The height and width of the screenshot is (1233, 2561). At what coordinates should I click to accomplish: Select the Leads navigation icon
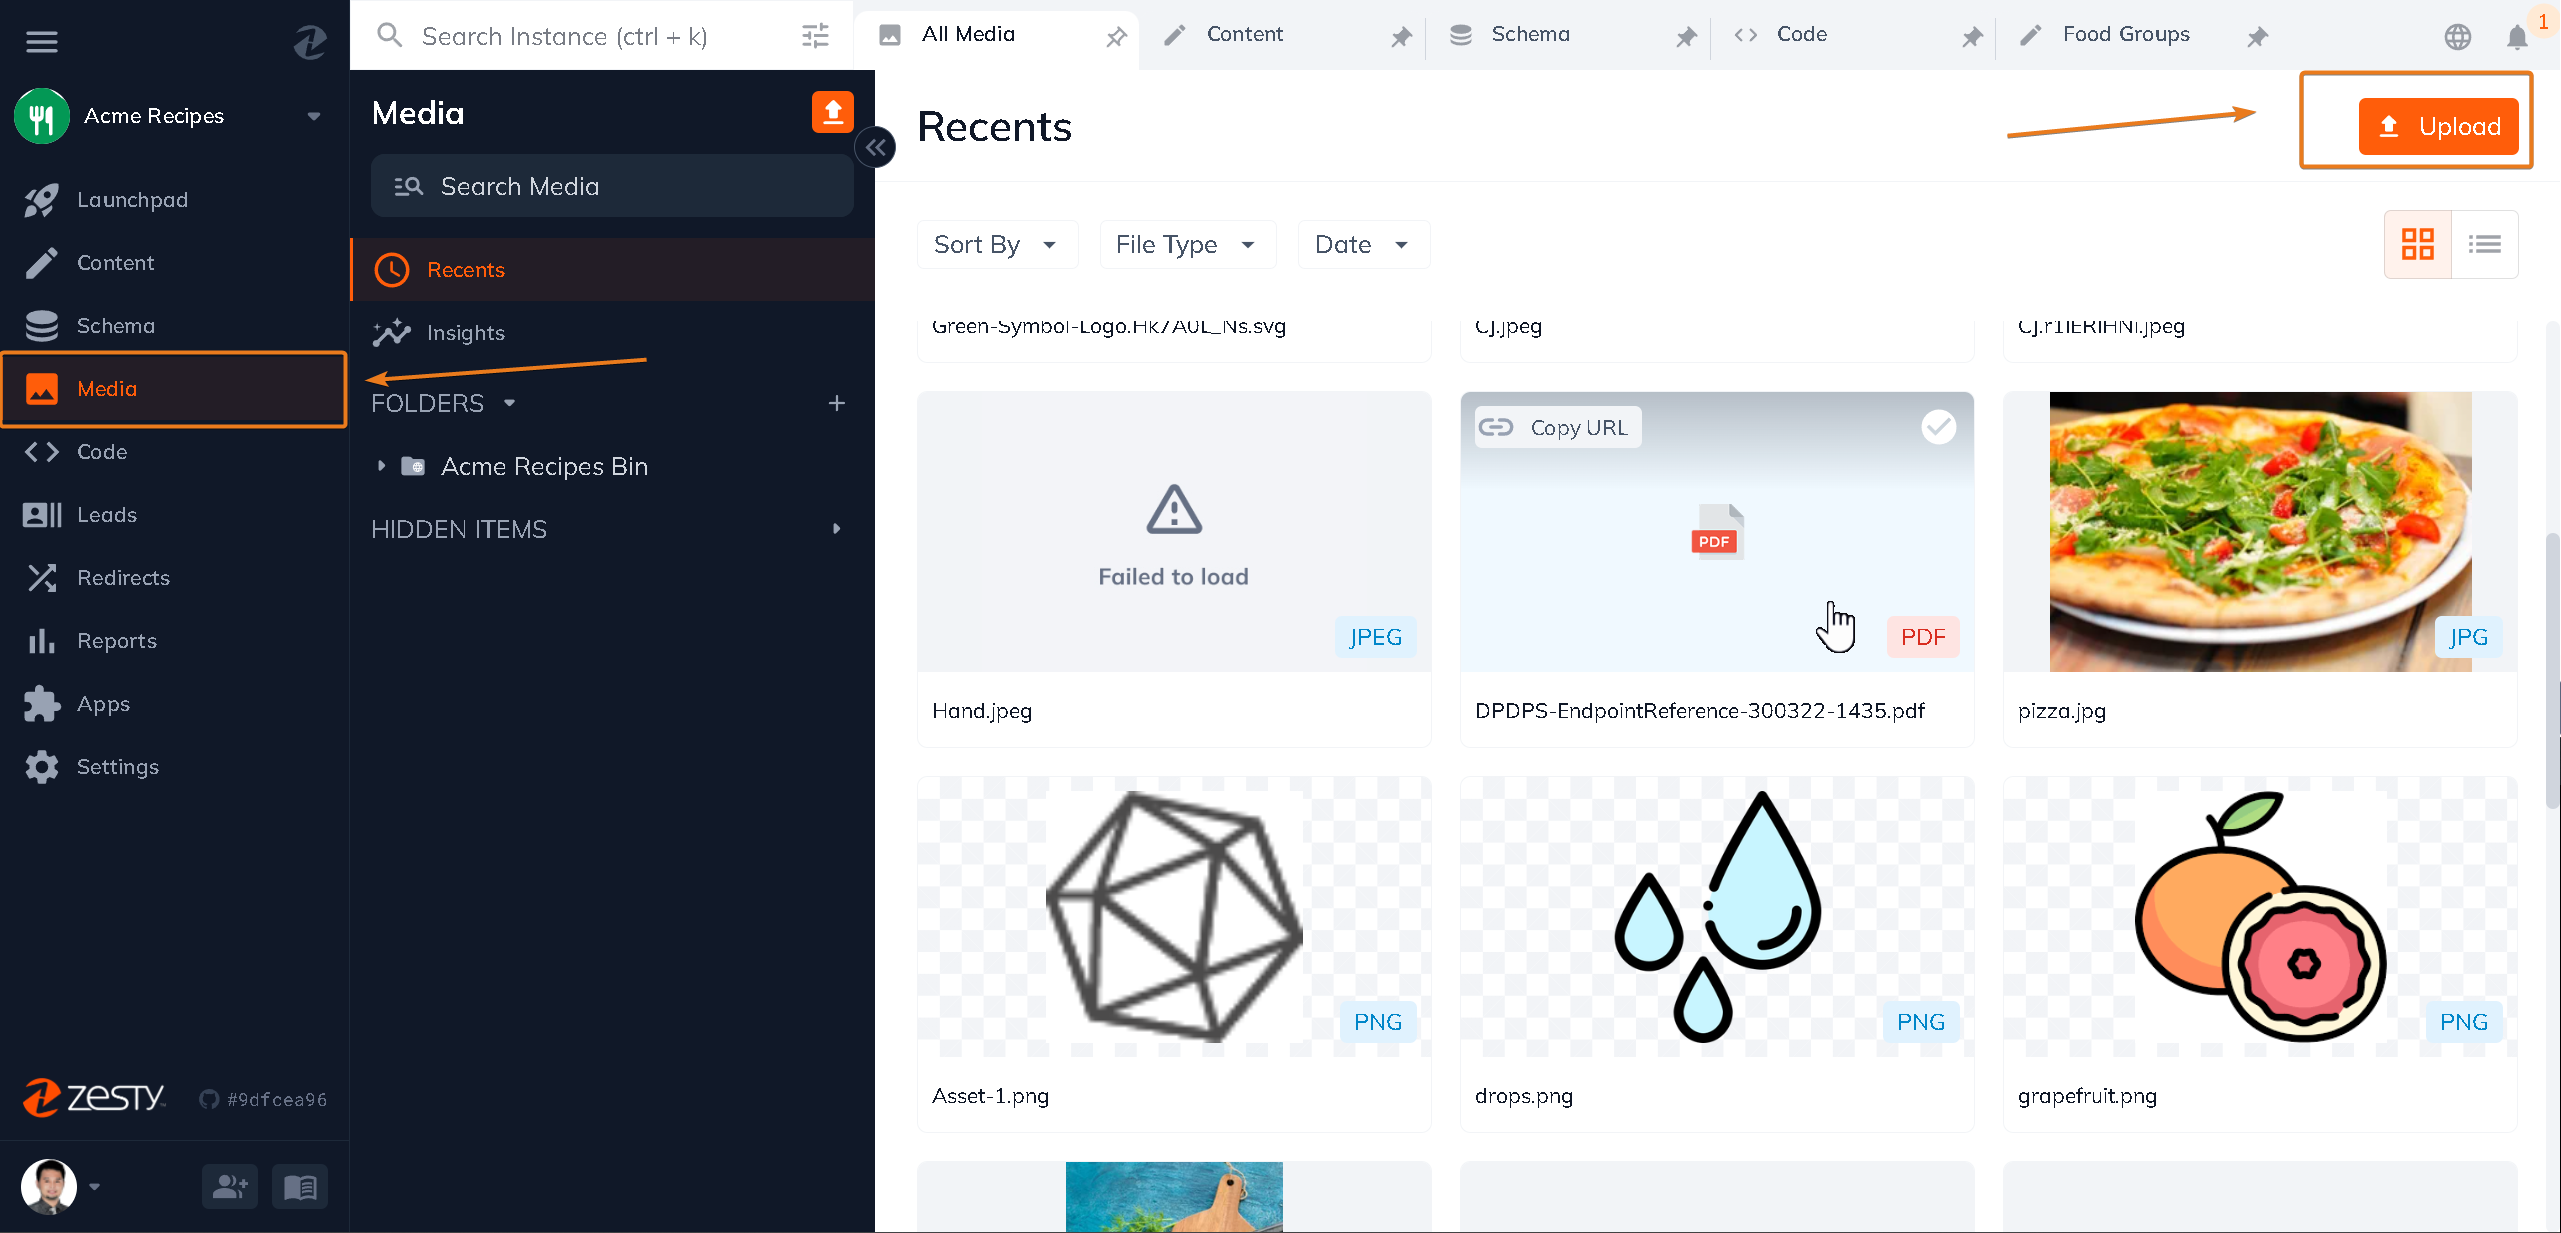point(42,514)
